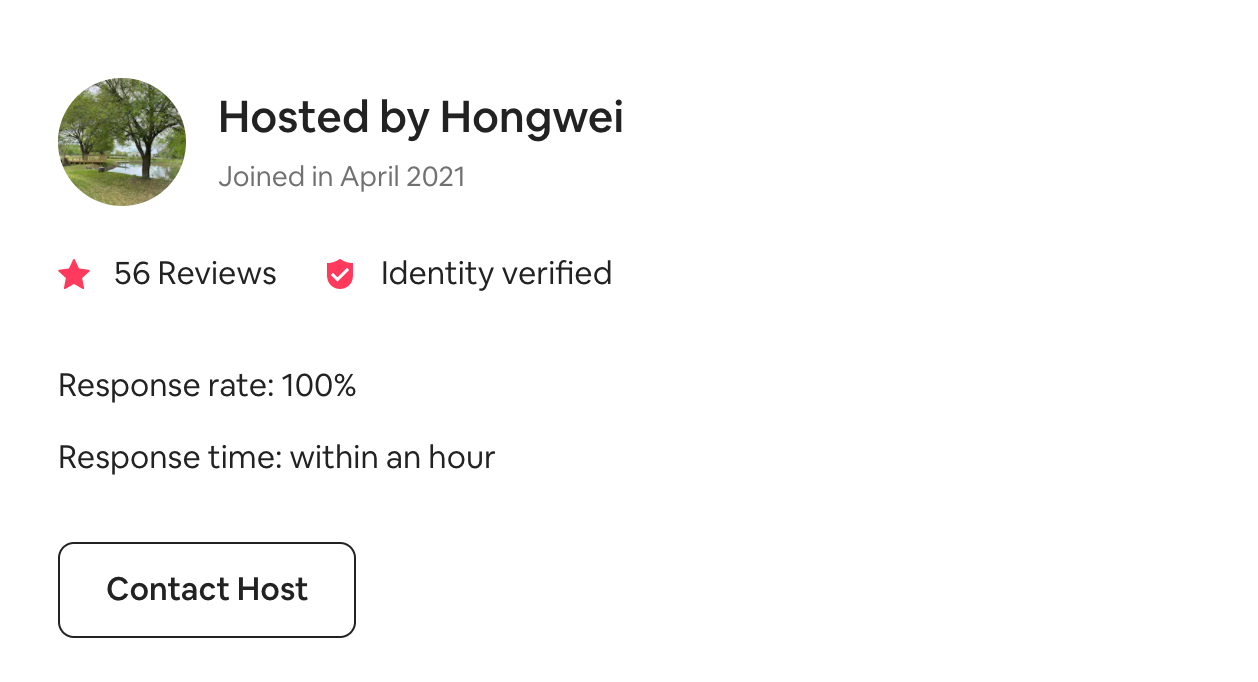
Task: Click the April 2021 join date
Action: tap(403, 177)
